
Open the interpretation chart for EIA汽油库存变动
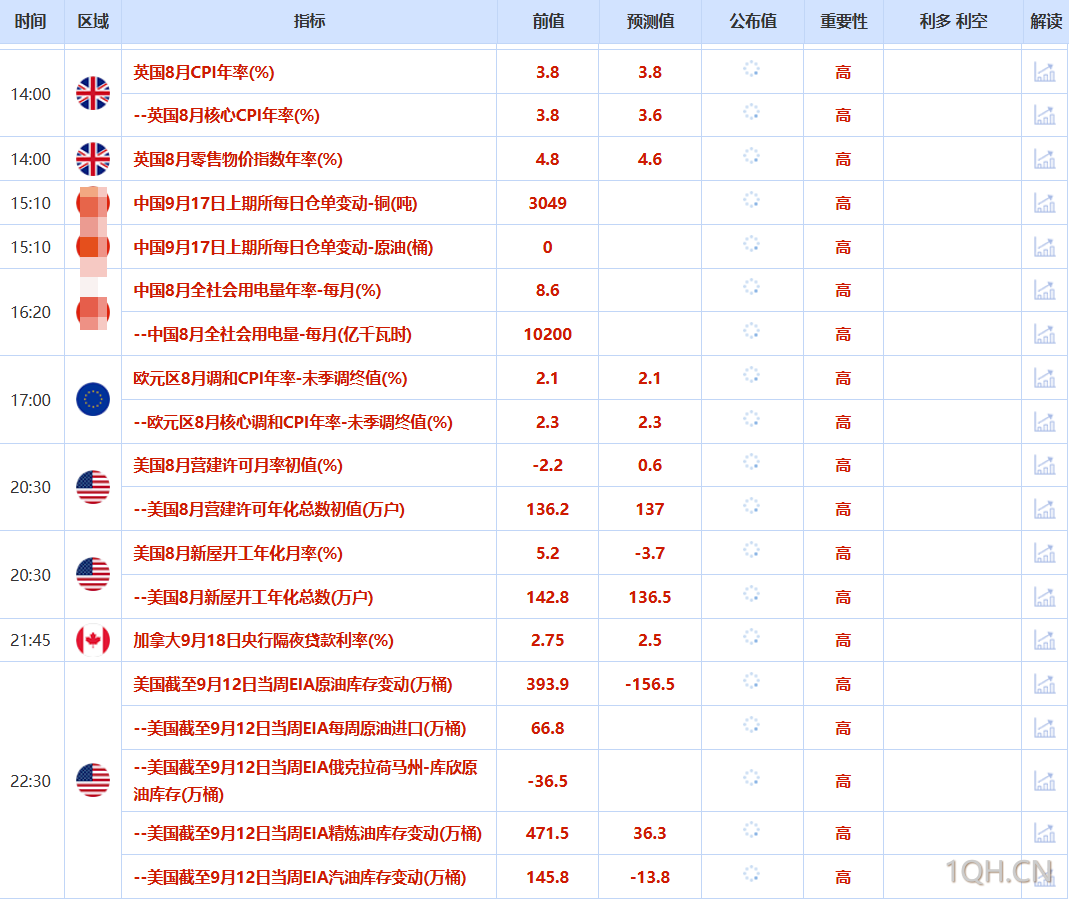pos(1044,876)
